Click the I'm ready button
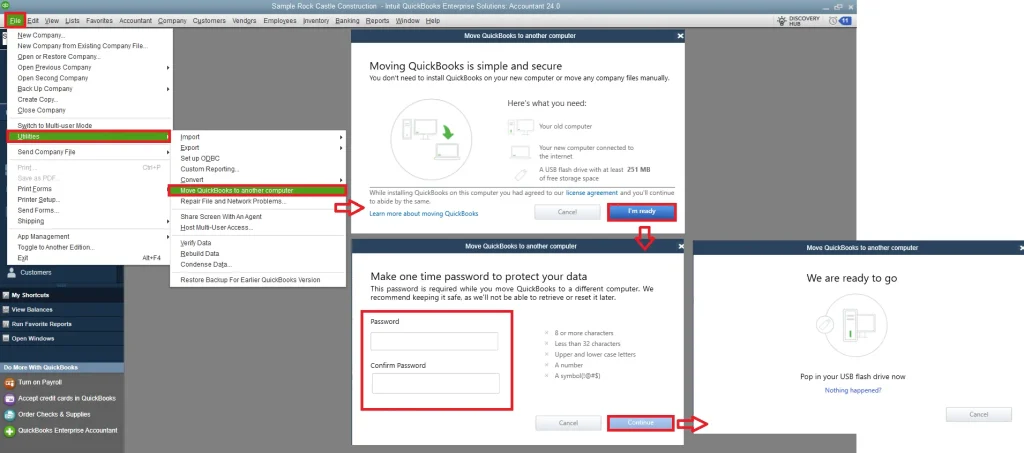The height and width of the screenshot is (453, 1024). click(x=641, y=211)
